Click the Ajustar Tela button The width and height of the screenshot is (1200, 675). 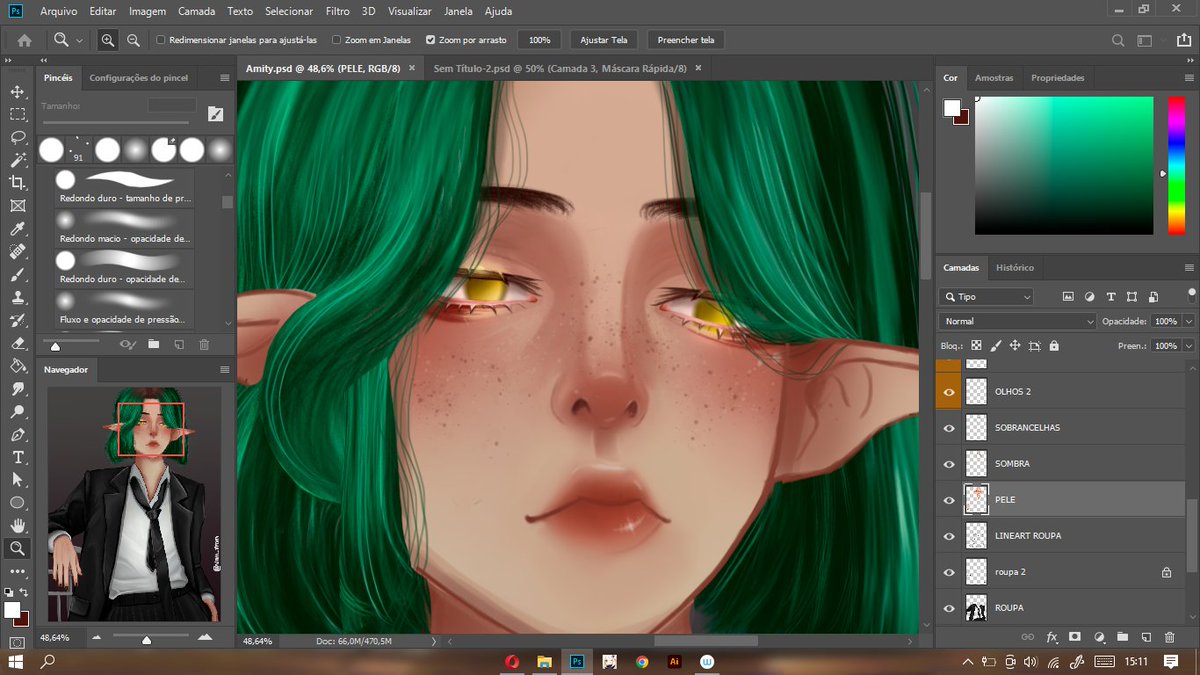(604, 40)
